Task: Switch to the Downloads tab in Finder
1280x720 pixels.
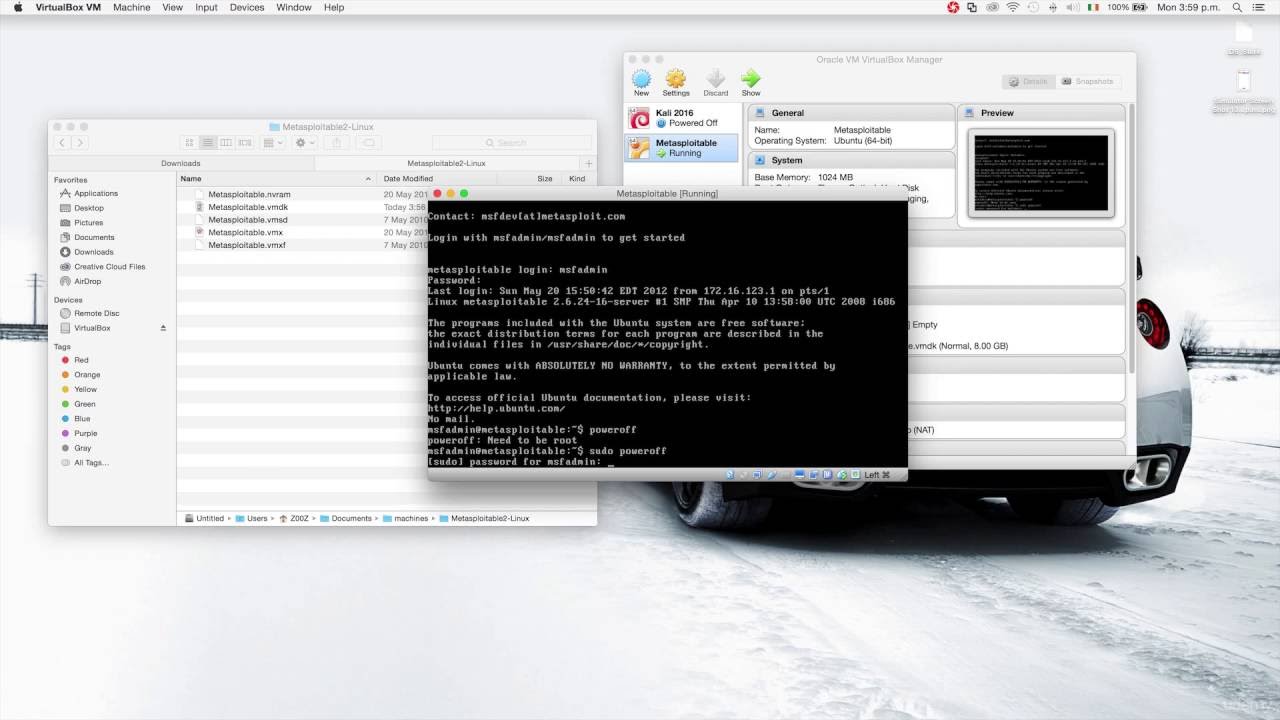Action: [x=181, y=163]
